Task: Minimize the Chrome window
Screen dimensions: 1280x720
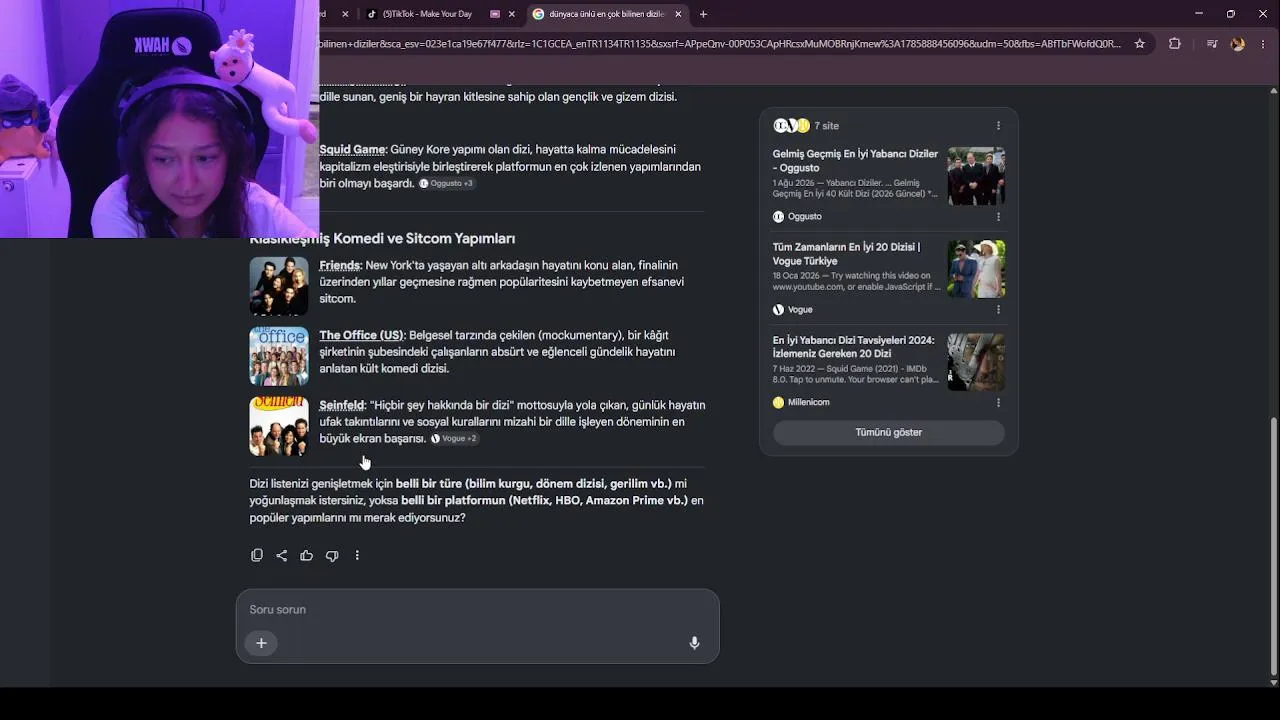Action: coord(1199,14)
